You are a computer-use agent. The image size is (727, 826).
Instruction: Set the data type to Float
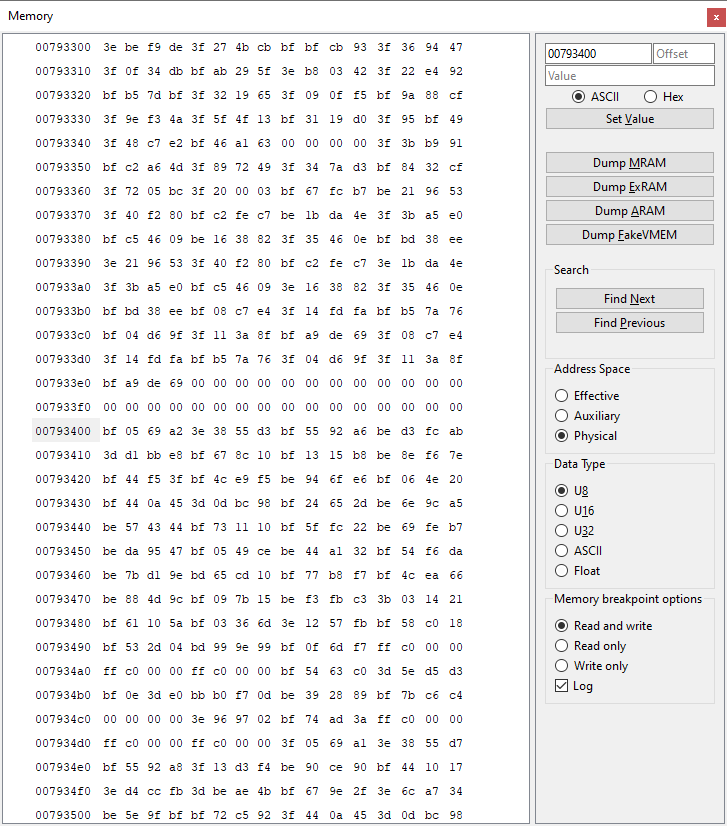coord(577,571)
